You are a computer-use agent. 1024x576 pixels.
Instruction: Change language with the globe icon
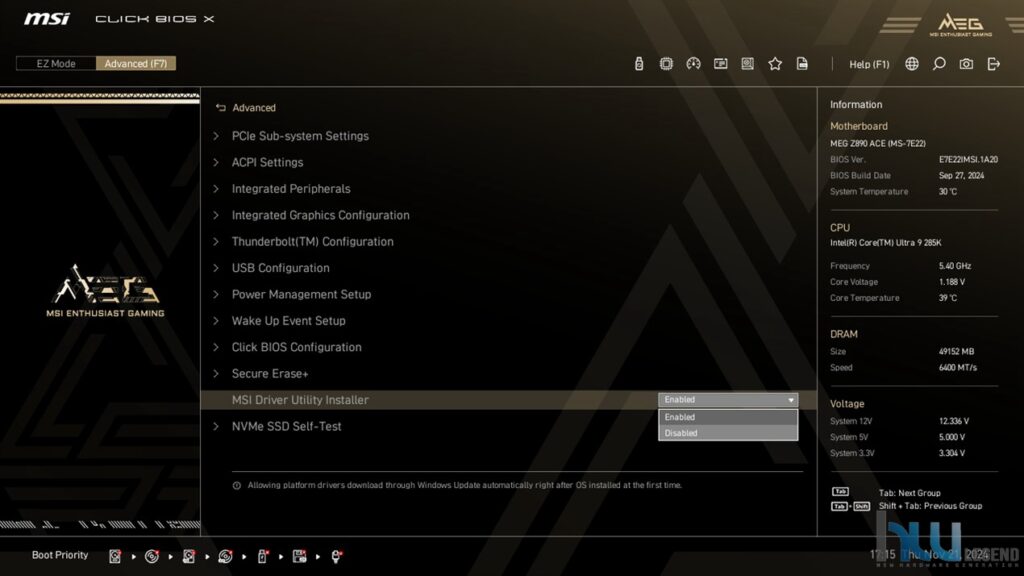(912, 63)
